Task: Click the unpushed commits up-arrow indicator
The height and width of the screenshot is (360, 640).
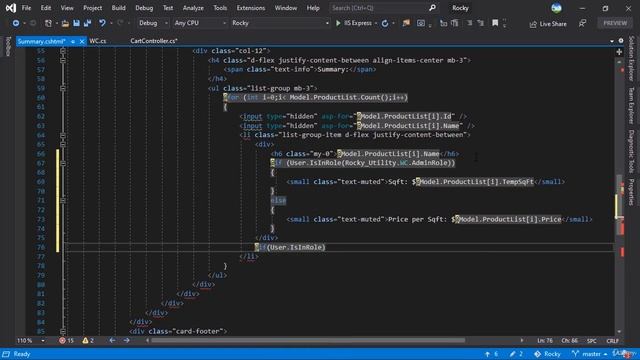Action: pos(491,354)
